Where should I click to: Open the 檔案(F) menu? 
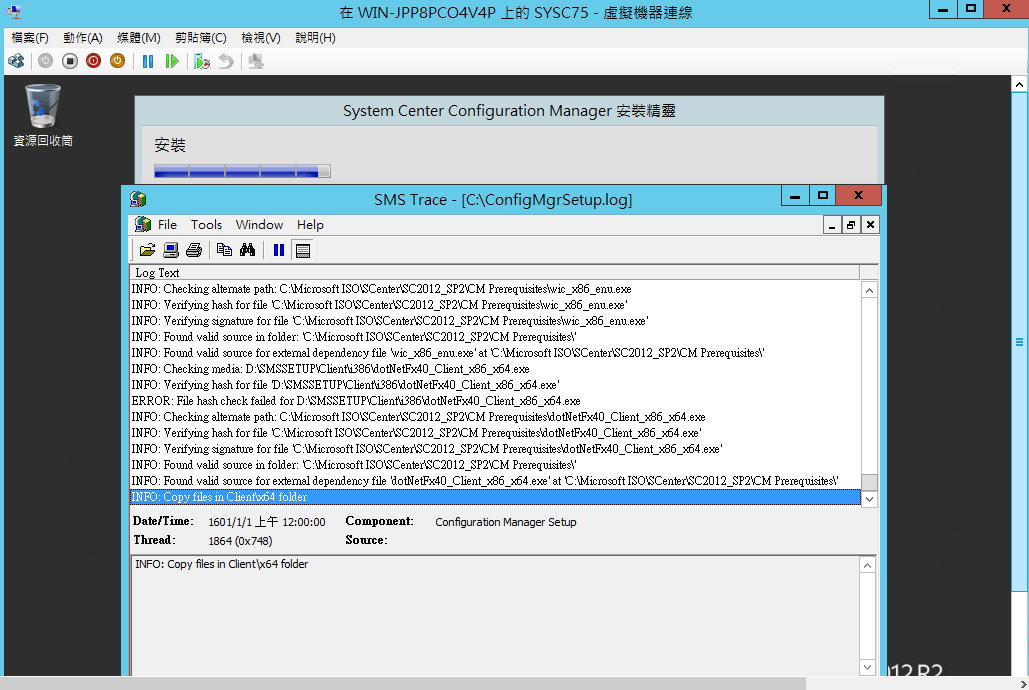[x=30, y=37]
